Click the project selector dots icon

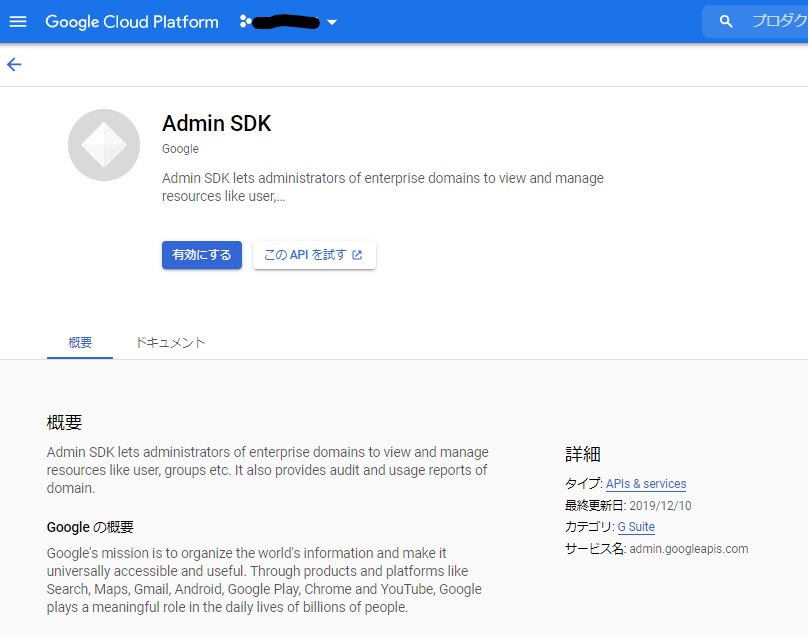(246, 22)
